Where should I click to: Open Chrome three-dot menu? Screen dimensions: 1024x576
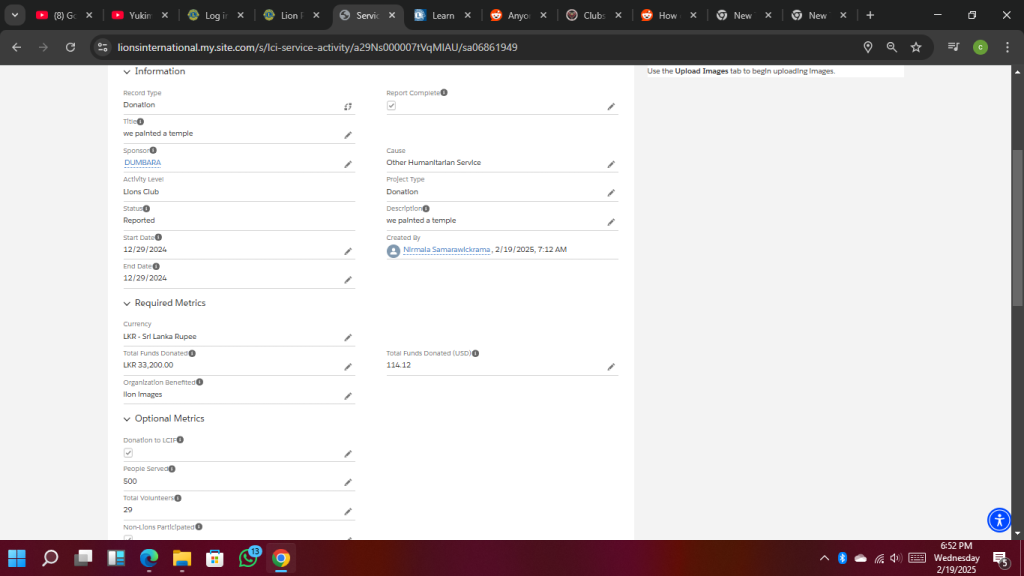[x=1007, y=47]
